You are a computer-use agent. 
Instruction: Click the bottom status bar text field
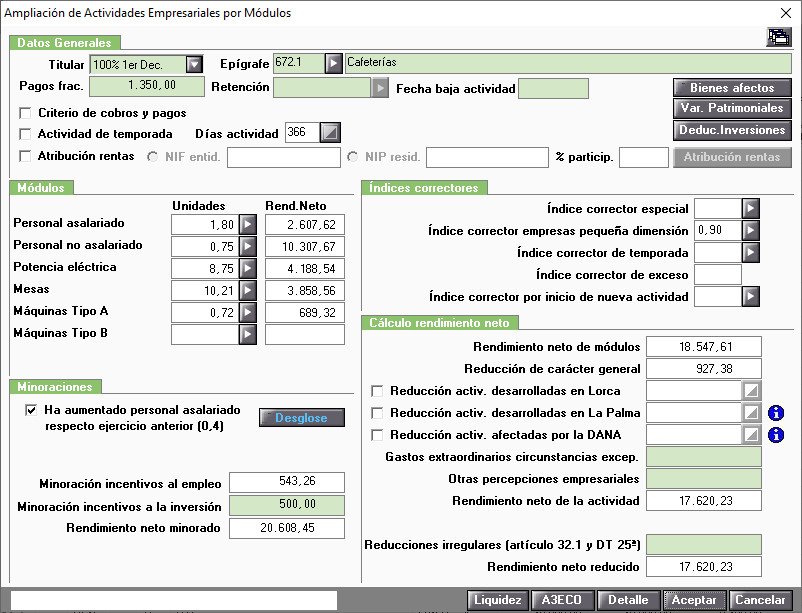(x=174, y=600)
